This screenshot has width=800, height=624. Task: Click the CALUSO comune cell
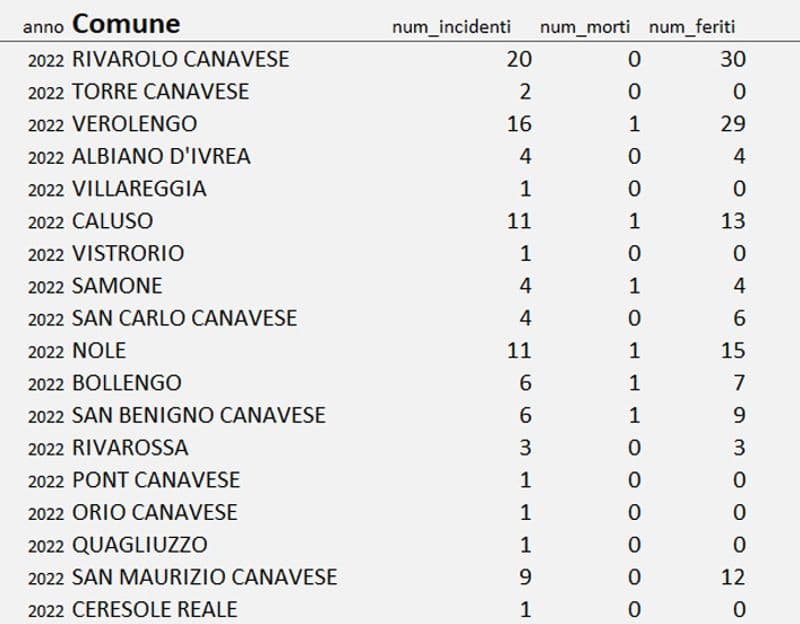pyautogui.click(x=112, y=221)
